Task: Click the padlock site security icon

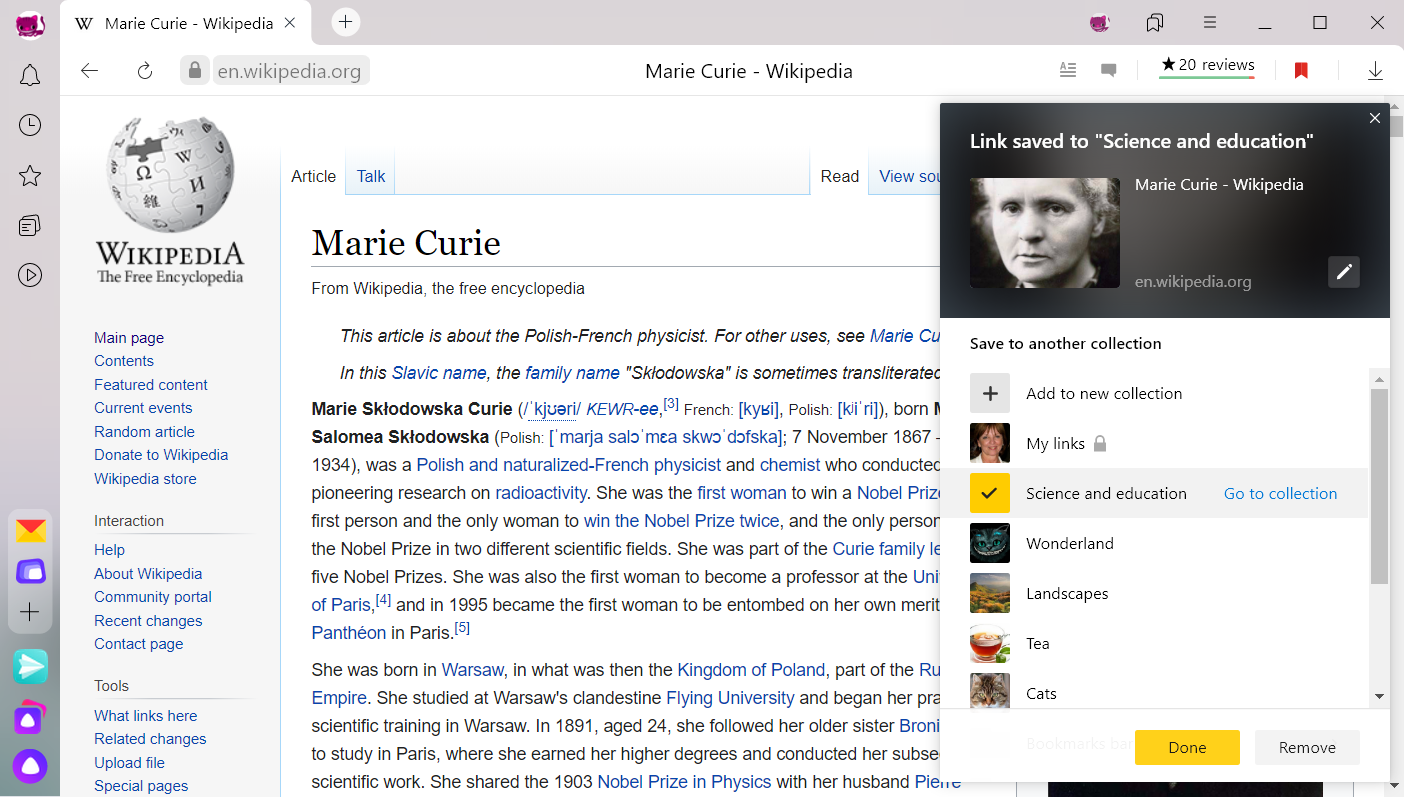Action: [x=195, y=70]
